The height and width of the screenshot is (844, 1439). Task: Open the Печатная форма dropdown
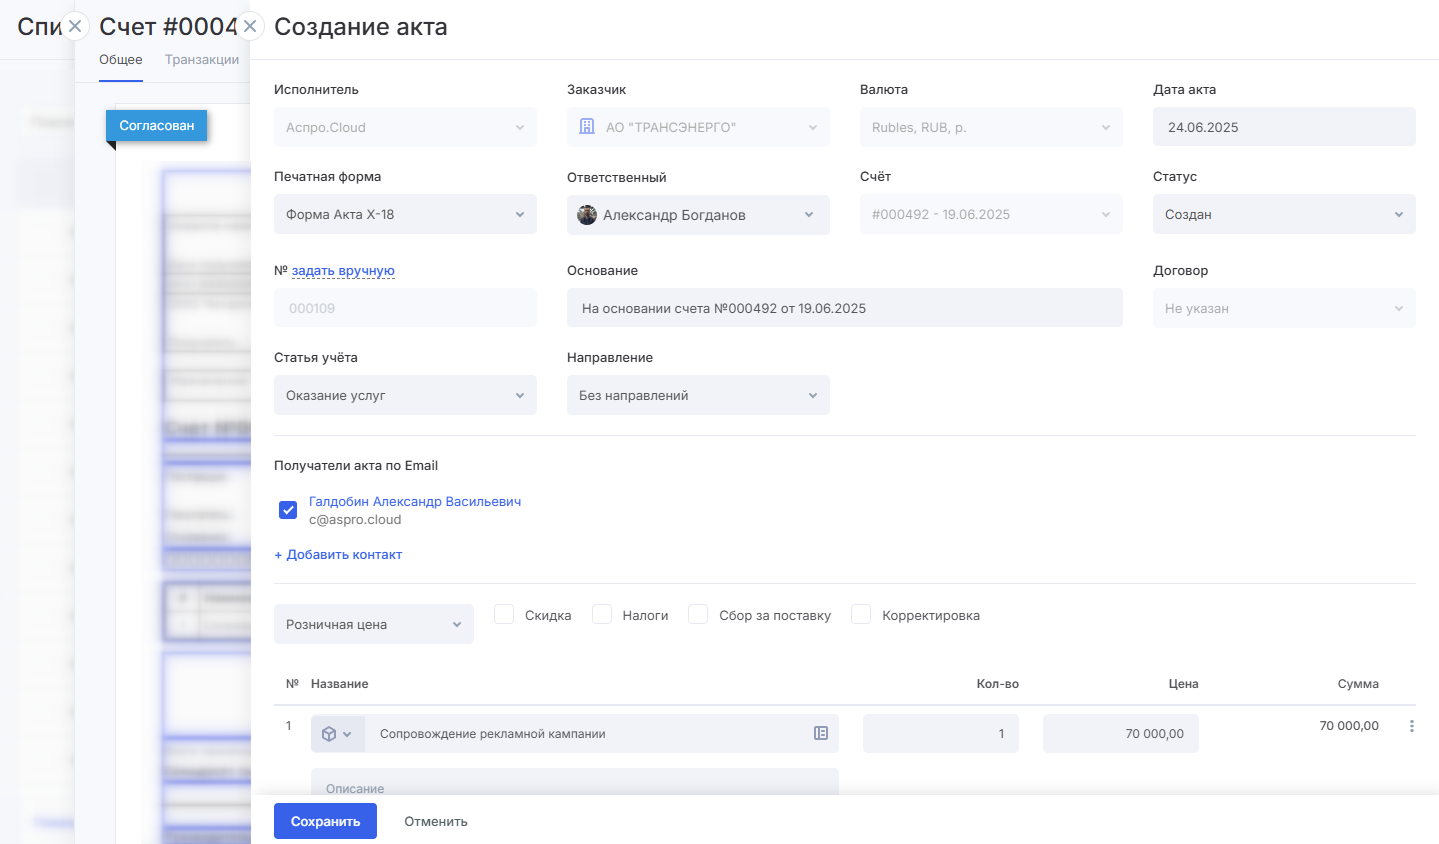(x=405, y=214)
